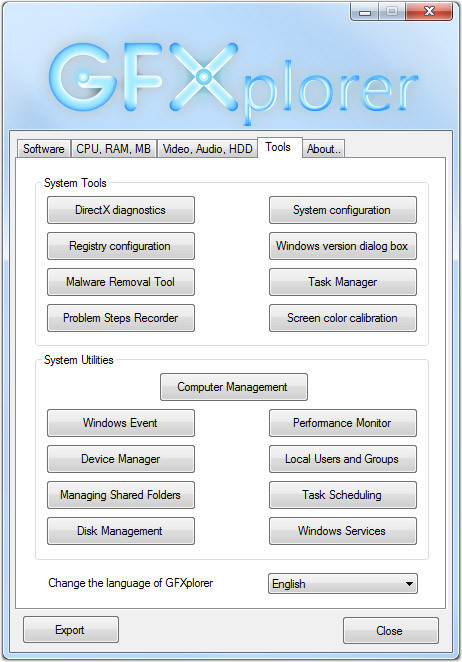Open Computer Management
The image size is (462, 662).
234,387
